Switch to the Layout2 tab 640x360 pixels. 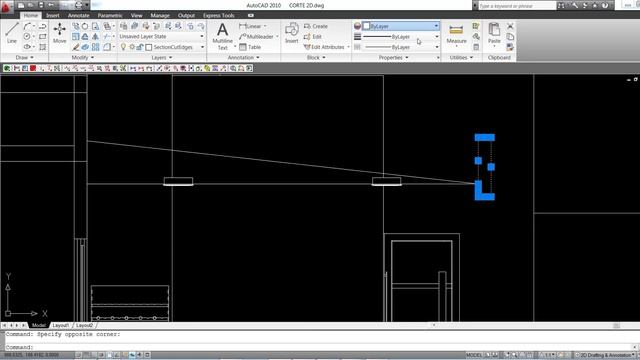84,325
